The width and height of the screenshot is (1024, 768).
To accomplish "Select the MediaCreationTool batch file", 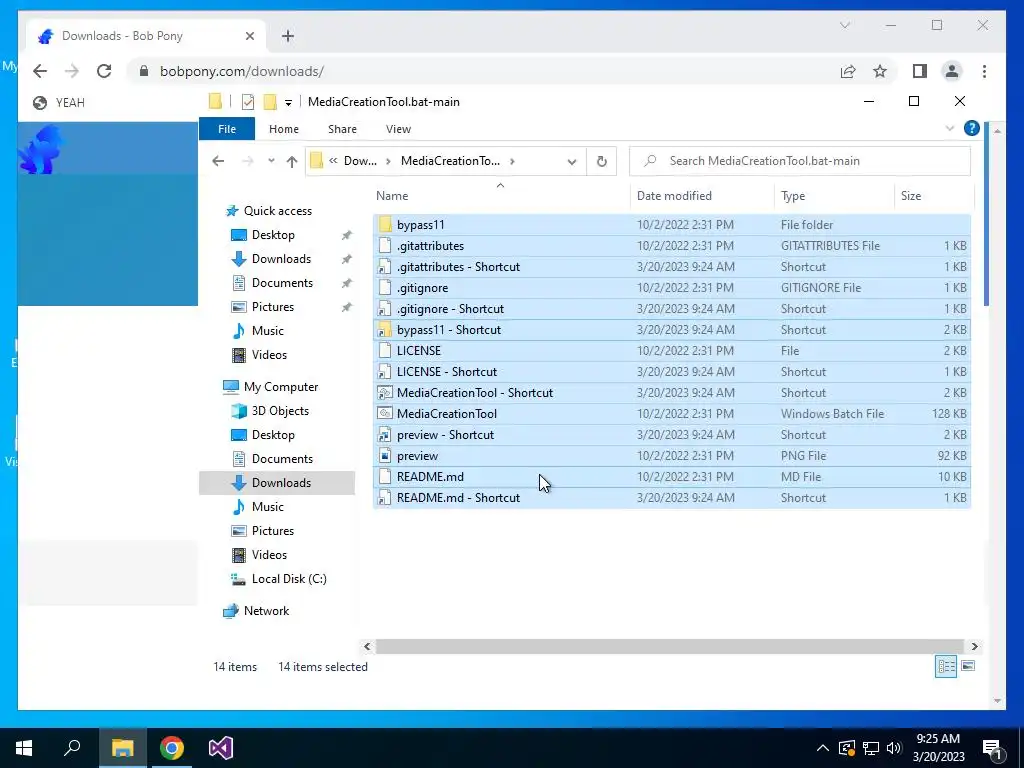I will pyautogui.click(x=671, y=414).
